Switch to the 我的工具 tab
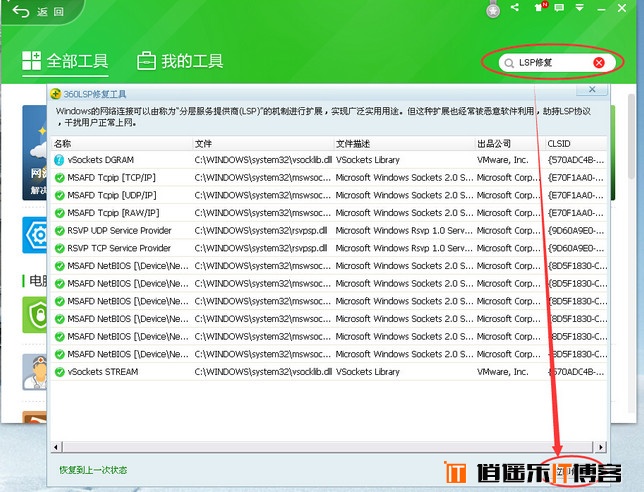644x492 pixels. [180, 61]
